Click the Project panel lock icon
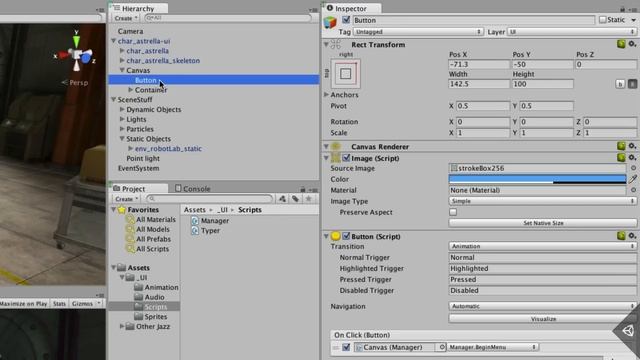 coord(303,189)
